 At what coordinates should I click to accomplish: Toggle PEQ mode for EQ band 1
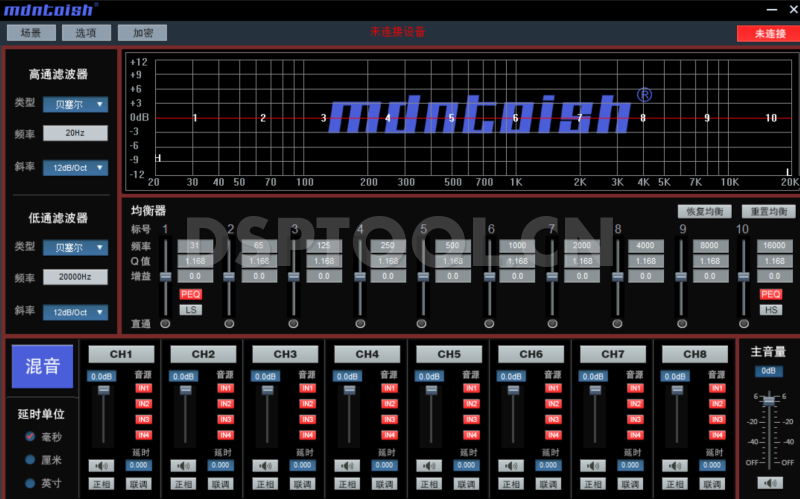(191, 294)
